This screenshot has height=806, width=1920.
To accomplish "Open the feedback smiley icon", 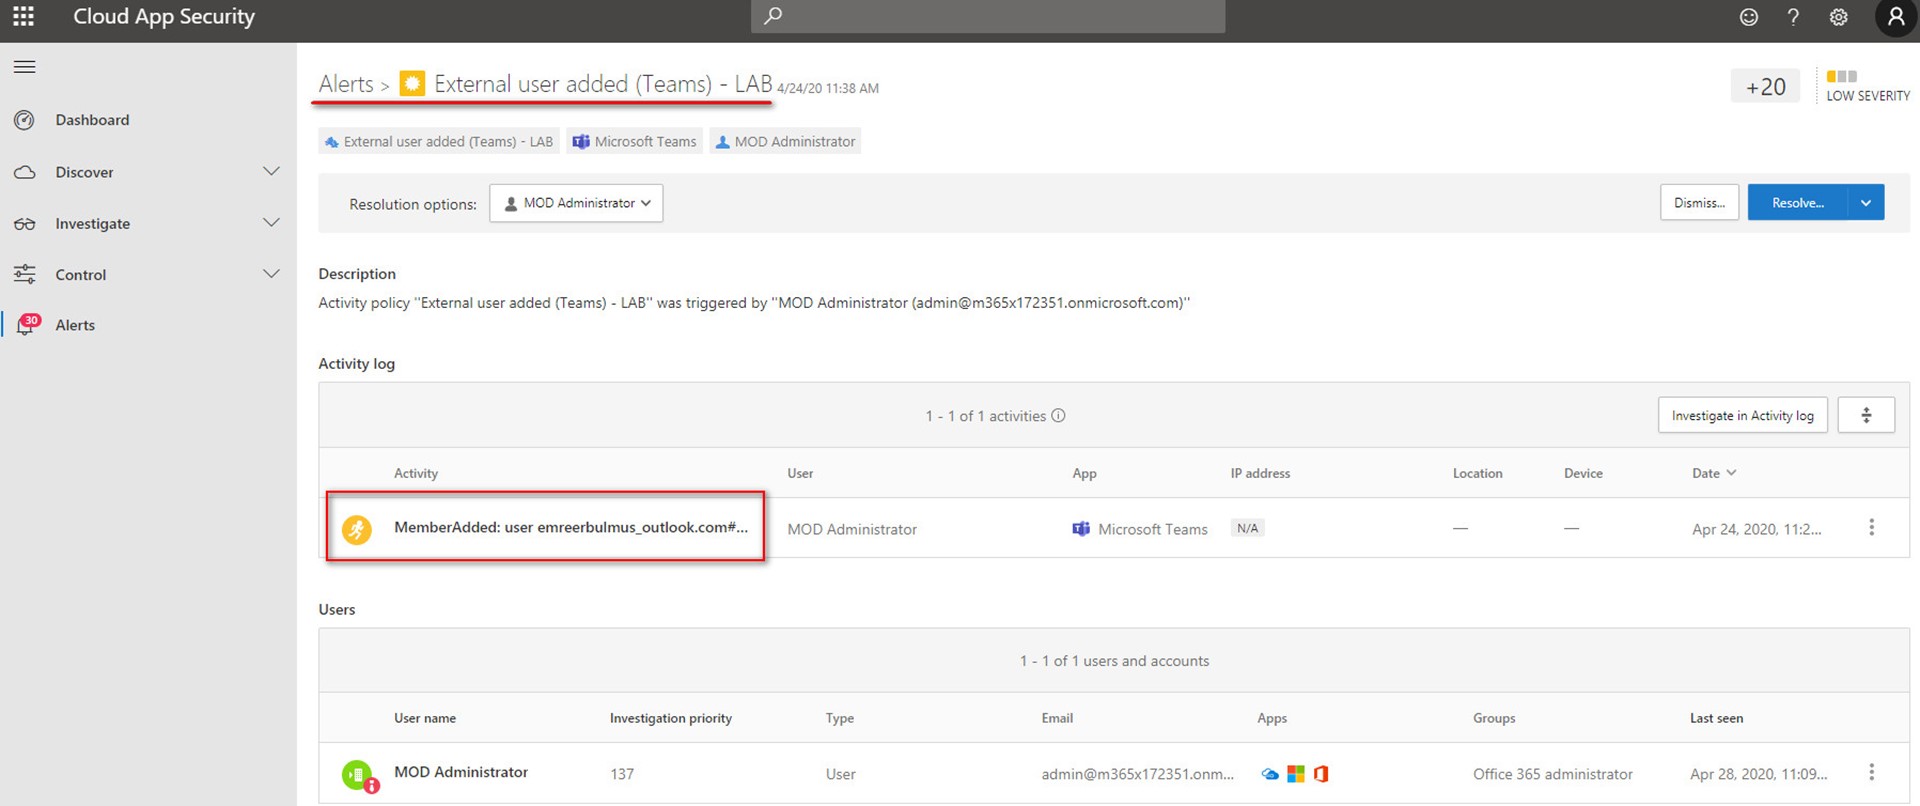I will (x=1748, y=17).
